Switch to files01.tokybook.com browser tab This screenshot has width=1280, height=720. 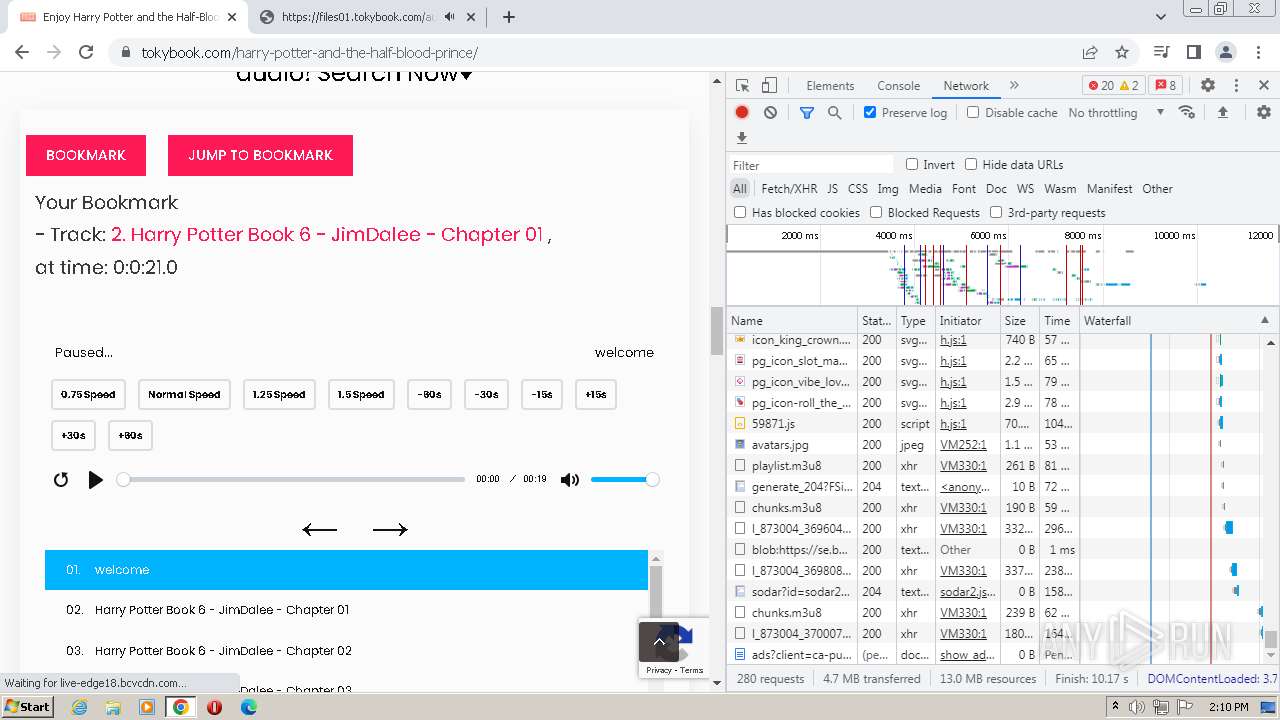(357, 17)
